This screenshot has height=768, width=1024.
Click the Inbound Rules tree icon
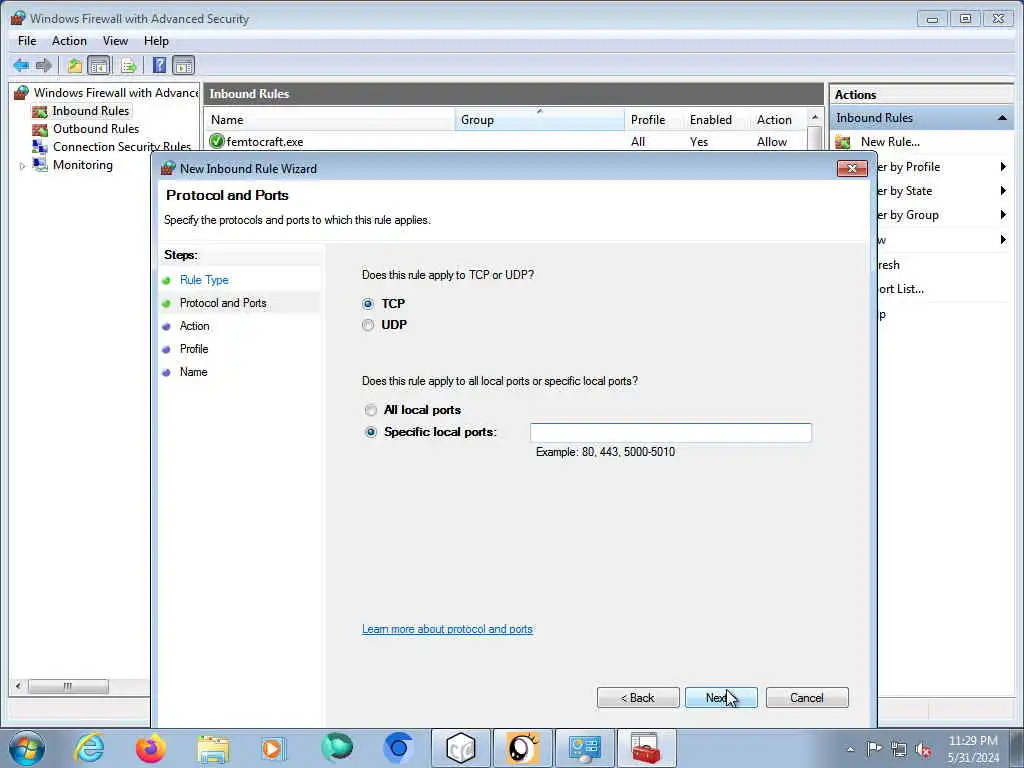pyautogui.click(x=40, y=112)
